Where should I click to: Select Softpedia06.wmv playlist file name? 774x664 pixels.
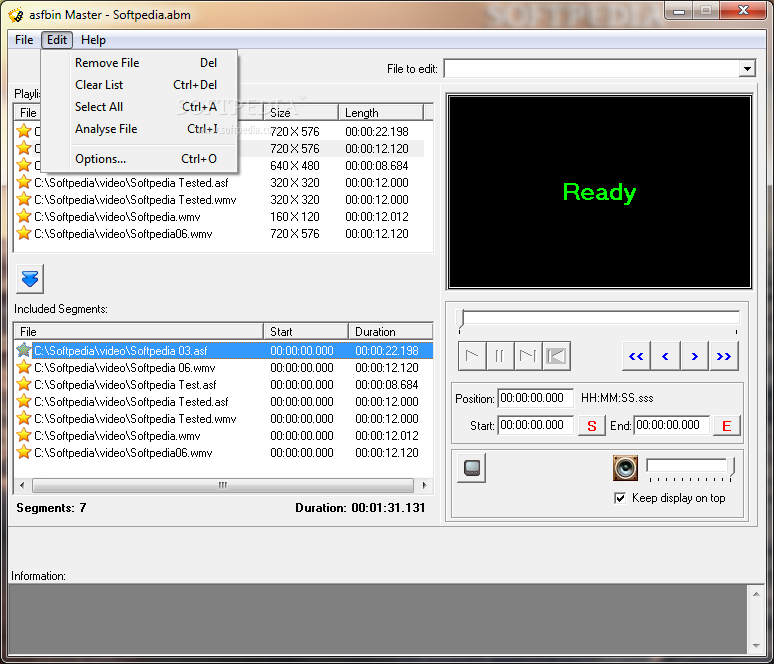tap(123, 234)
